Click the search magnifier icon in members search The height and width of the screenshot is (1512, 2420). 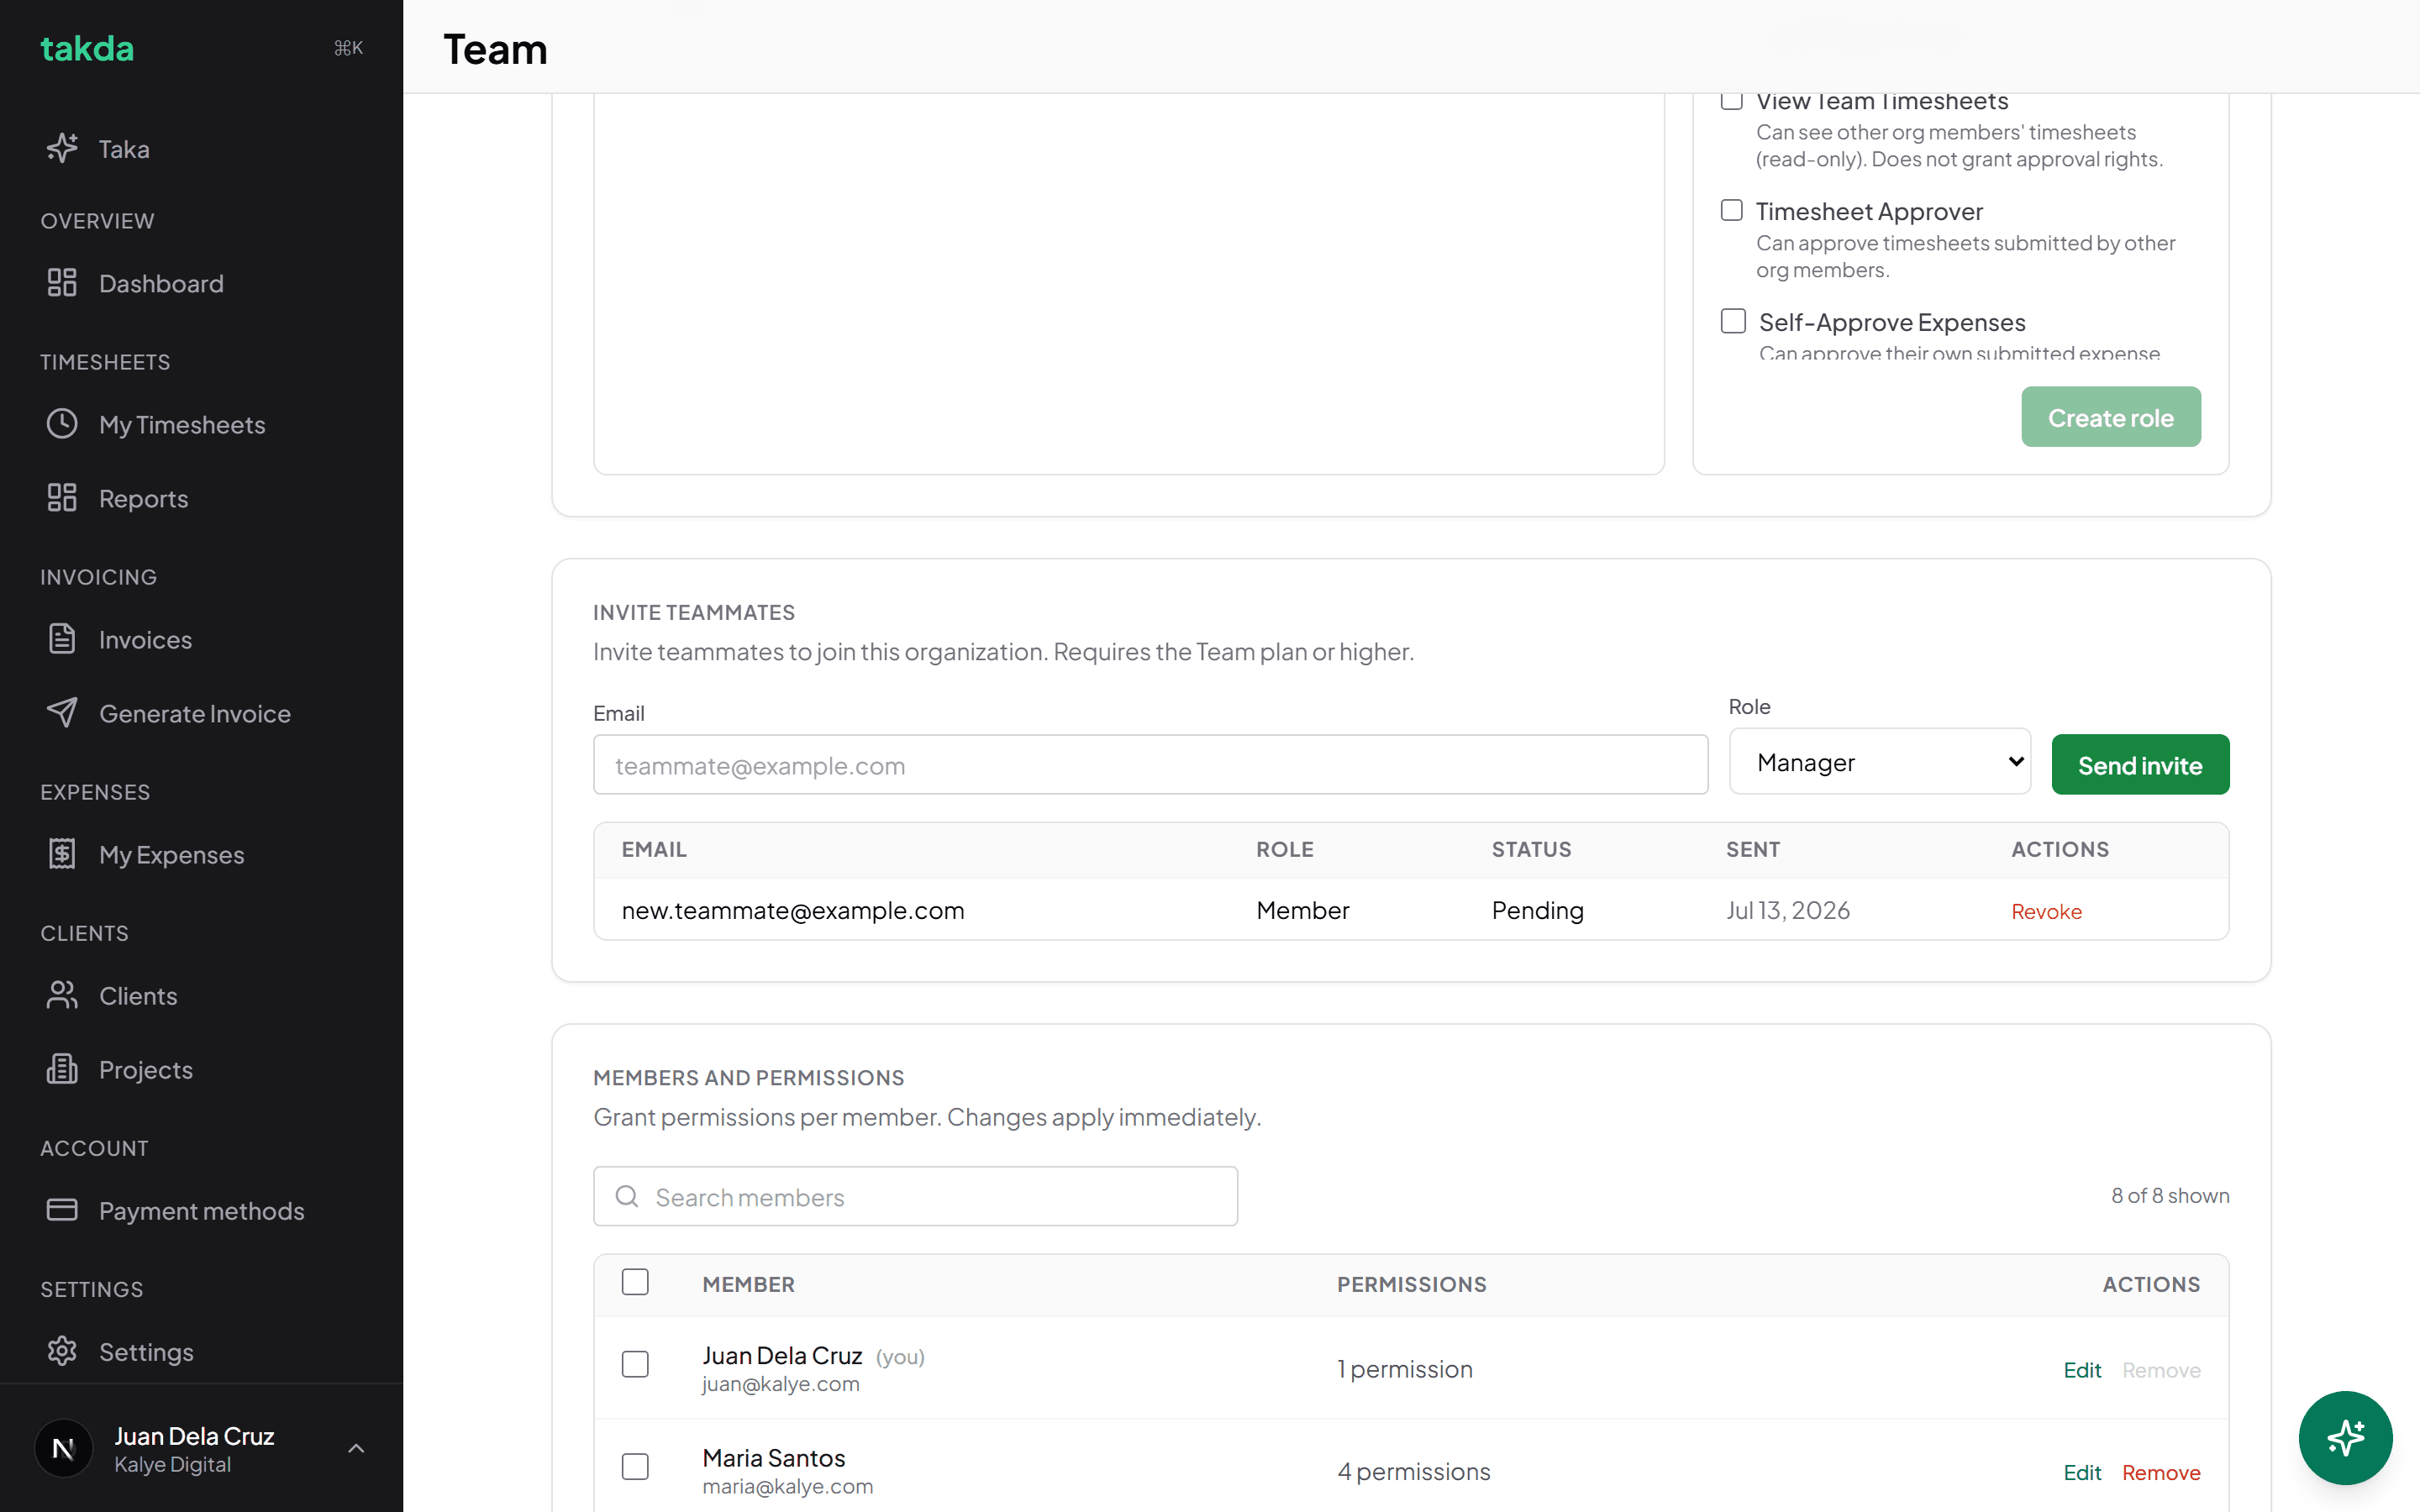pyautogui.click(x=627, y=1196)
